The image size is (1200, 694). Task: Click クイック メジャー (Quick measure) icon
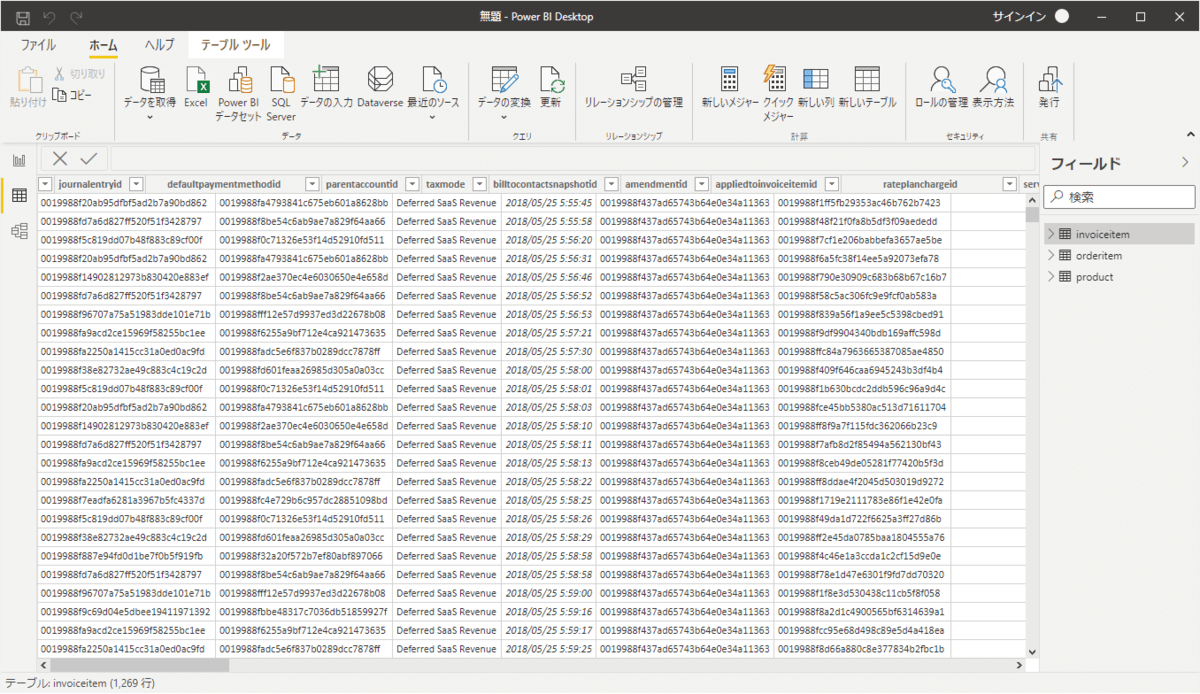click(x=773, y=81)
